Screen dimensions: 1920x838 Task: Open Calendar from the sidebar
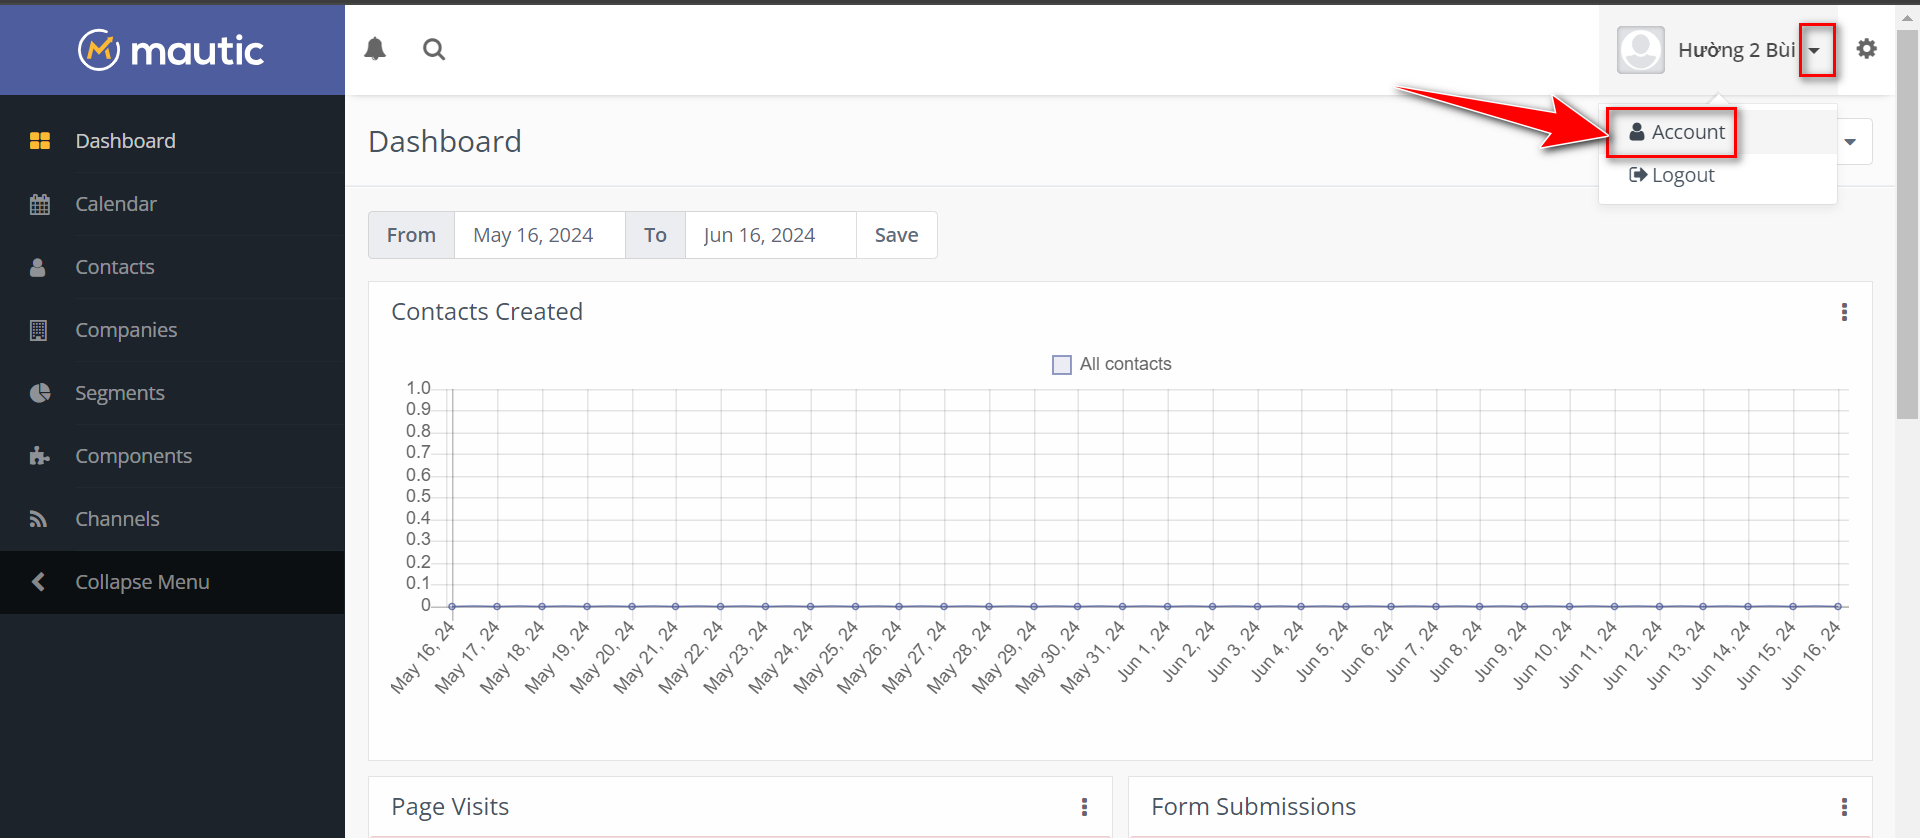coord(116,204)
